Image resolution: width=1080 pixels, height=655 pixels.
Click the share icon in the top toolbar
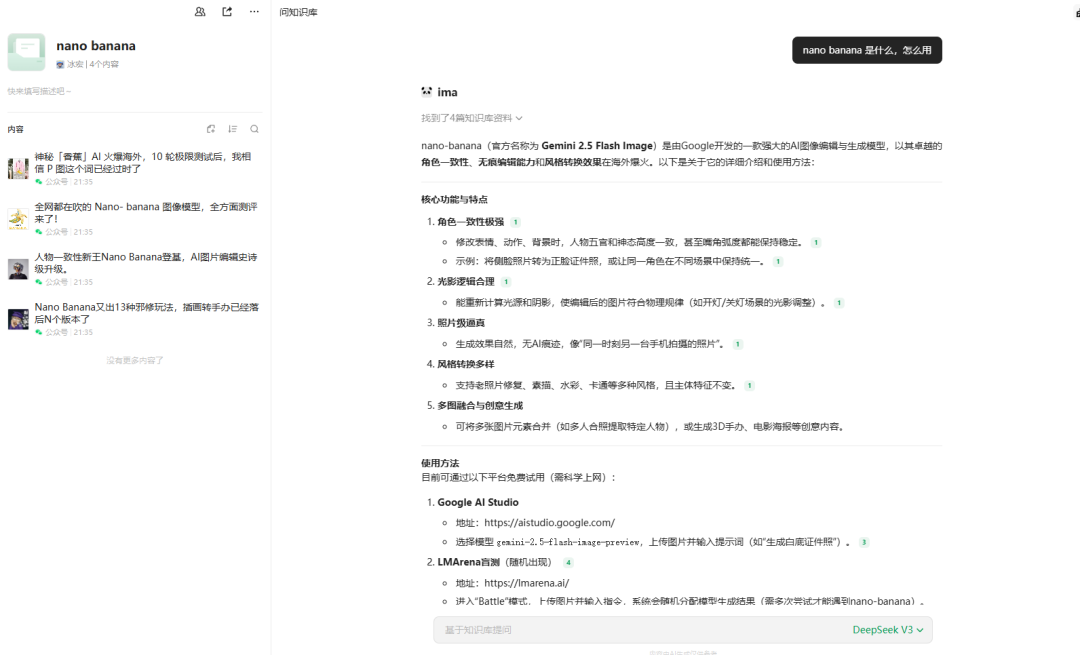[x=226, y=12]
